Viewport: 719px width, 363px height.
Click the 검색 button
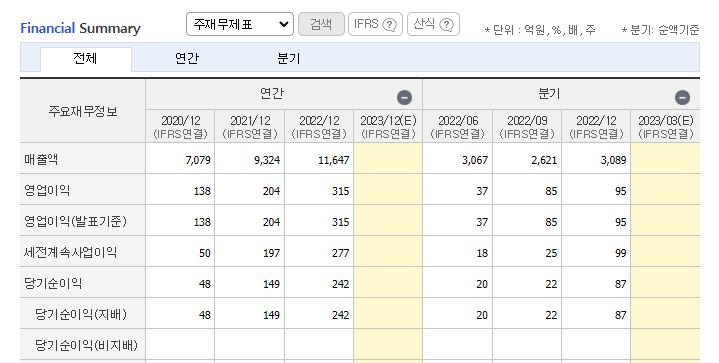point(321,24)
